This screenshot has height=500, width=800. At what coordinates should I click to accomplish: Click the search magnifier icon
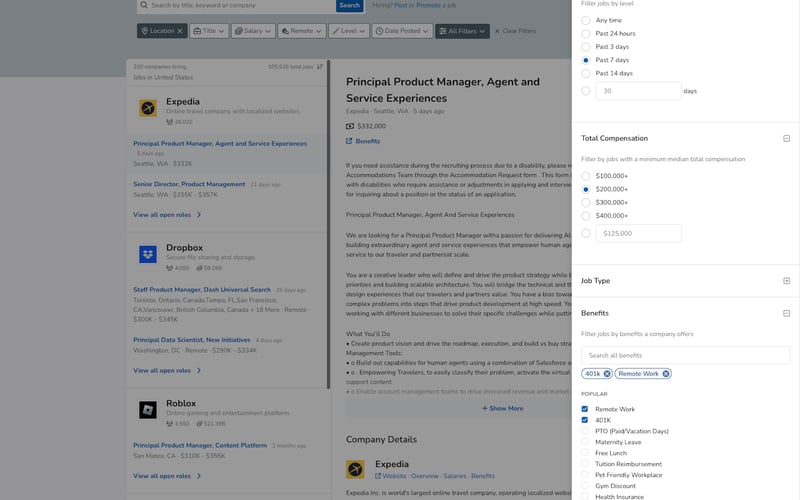coord(144,5)
